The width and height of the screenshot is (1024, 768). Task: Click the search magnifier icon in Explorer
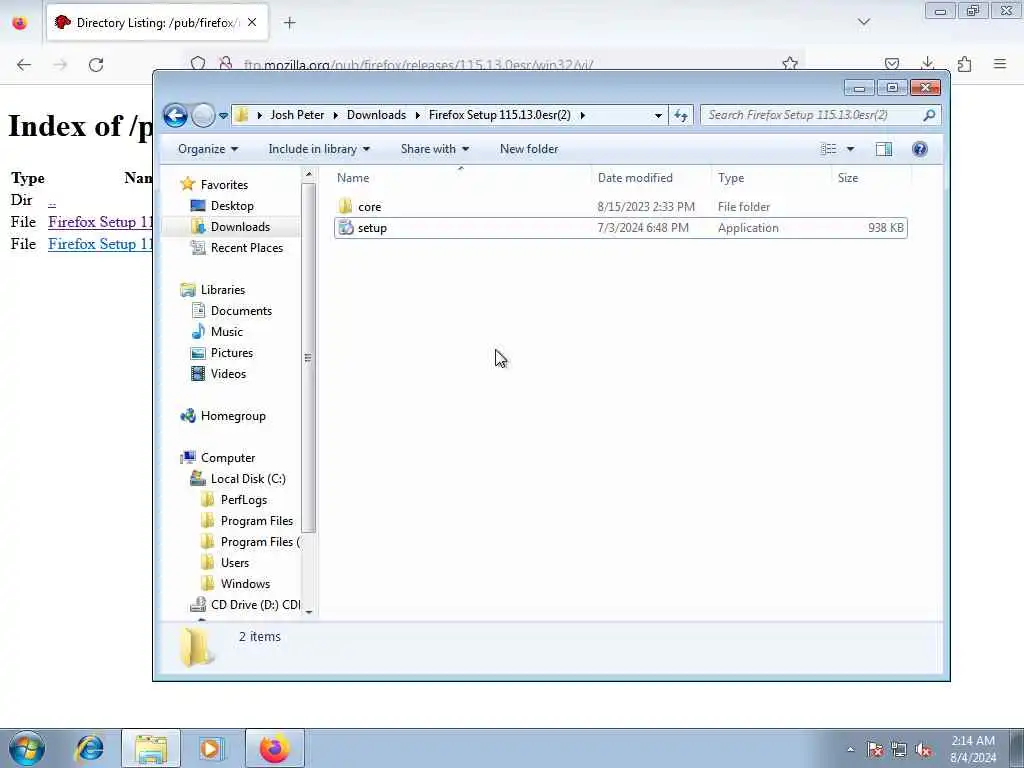(x=929, y=115)
